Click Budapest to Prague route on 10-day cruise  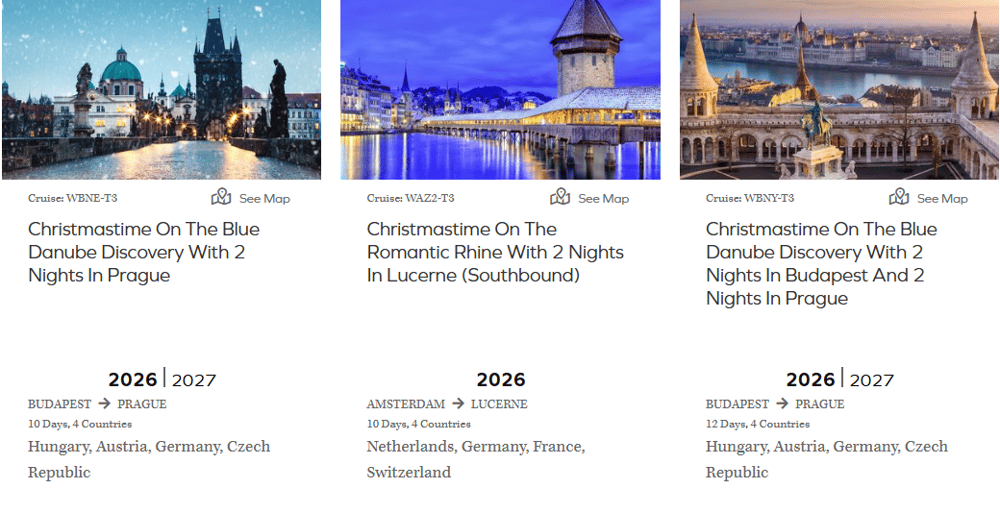coord(97,404)
